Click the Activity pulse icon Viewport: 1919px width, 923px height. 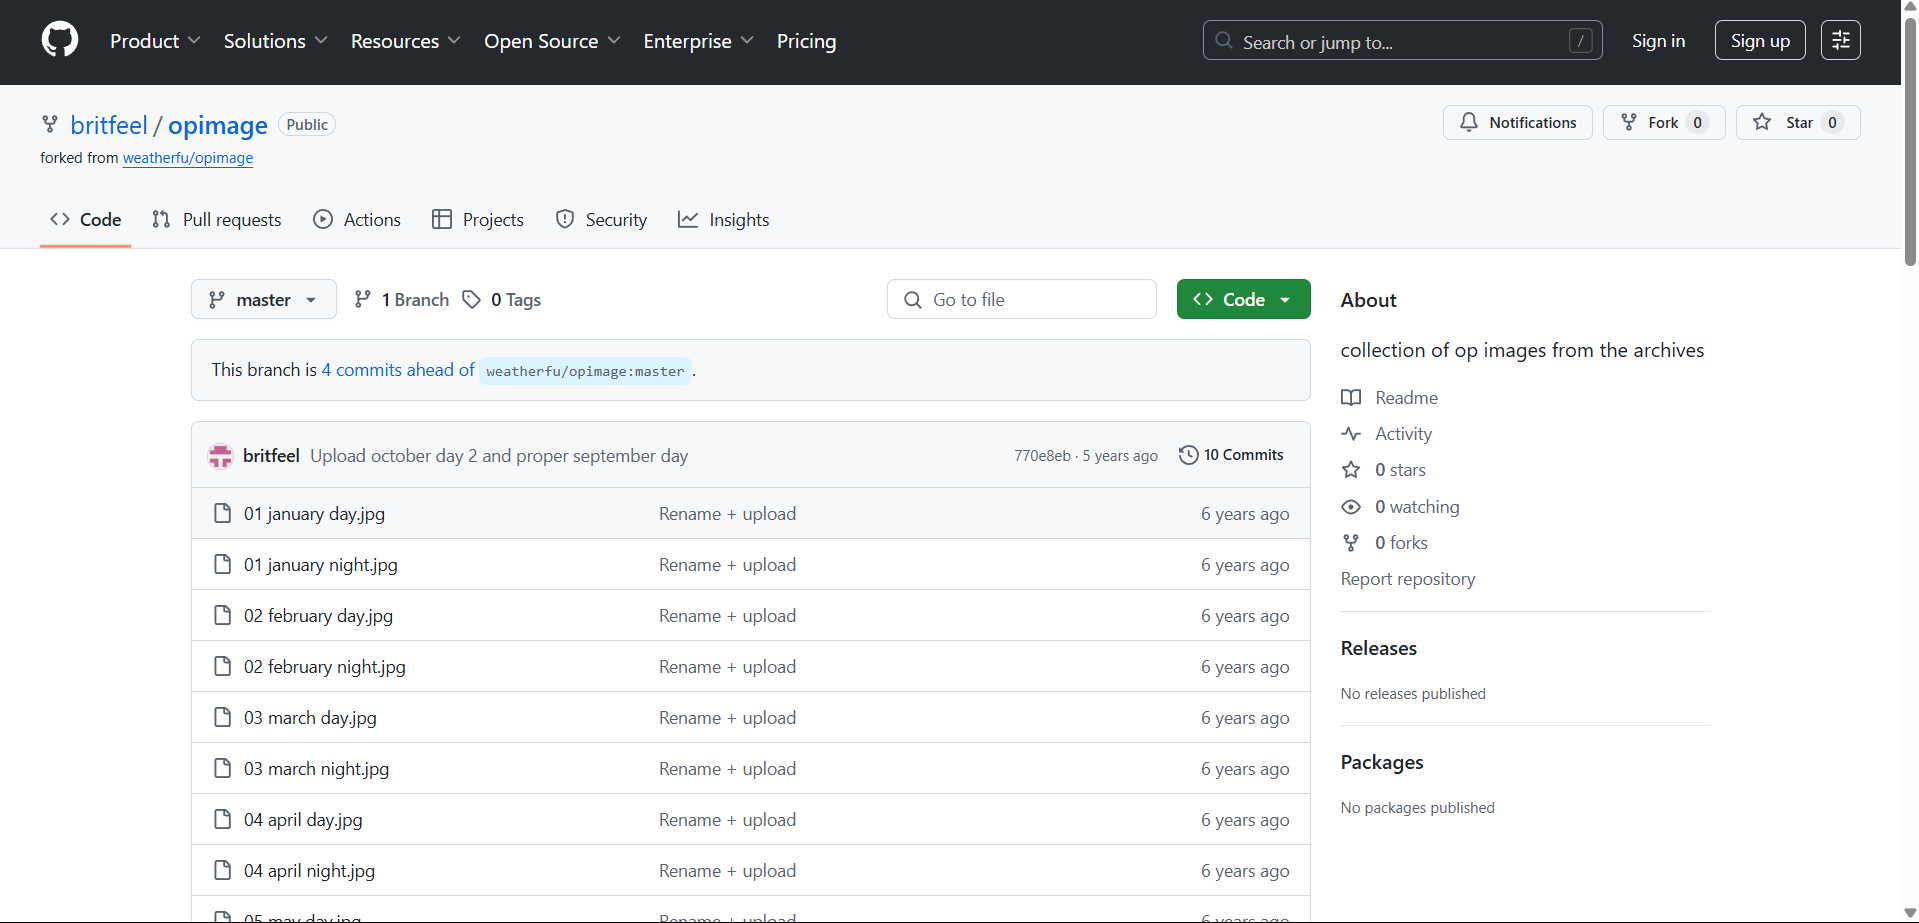click(1351, 434)
